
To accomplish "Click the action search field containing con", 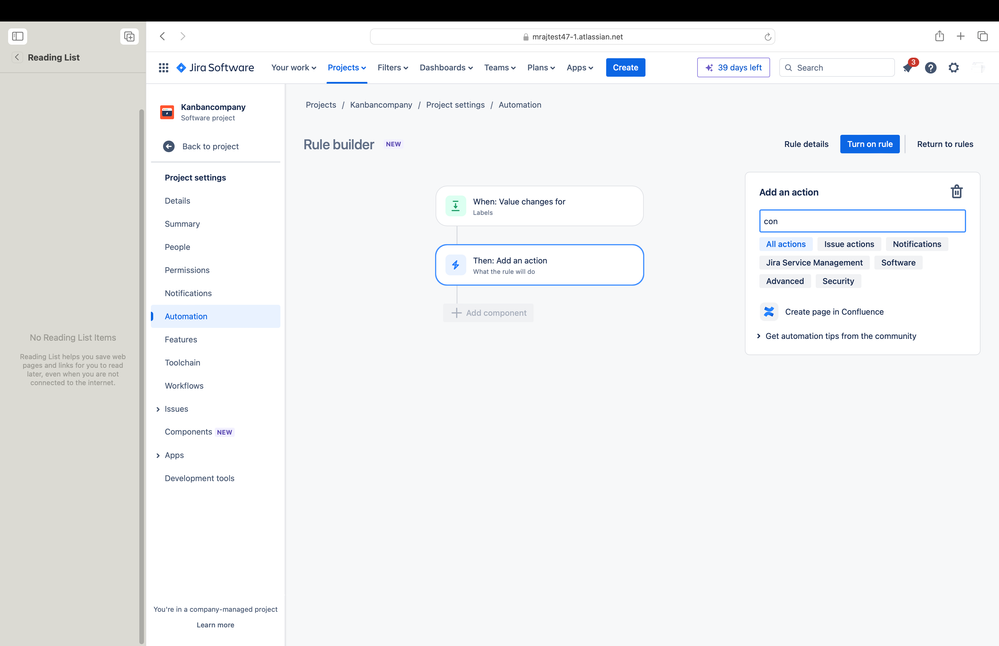I will [862, 221].
